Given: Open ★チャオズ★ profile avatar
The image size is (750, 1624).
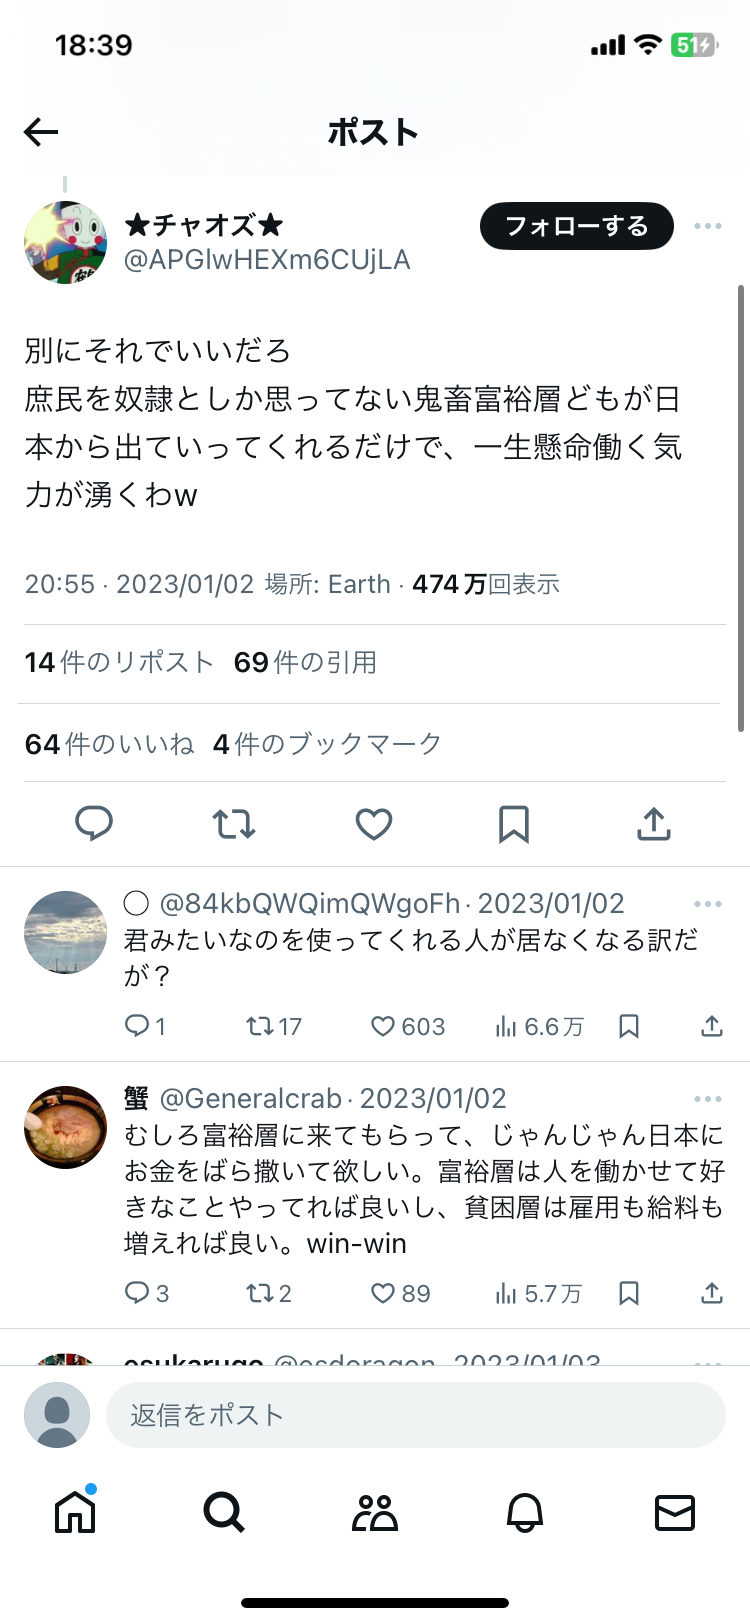Looking at the screenshot, I should click(x=65, y=242).
